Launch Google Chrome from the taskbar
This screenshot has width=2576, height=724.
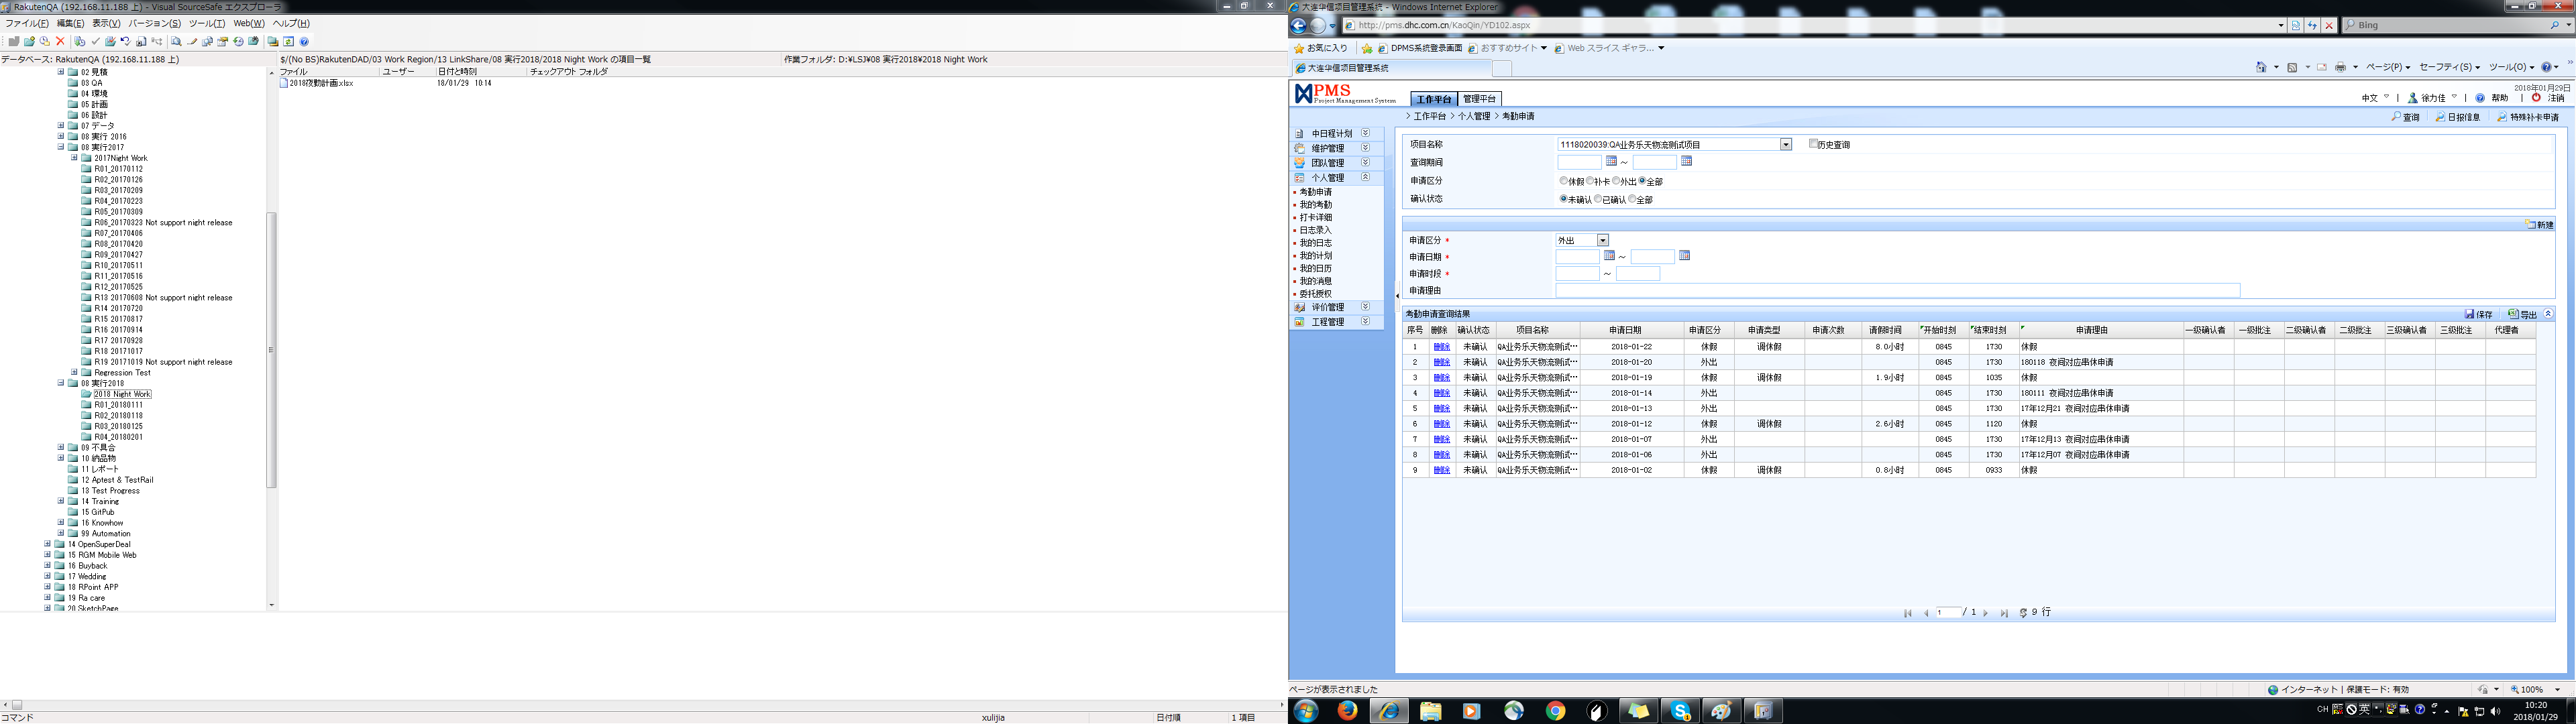point(1555,711)
